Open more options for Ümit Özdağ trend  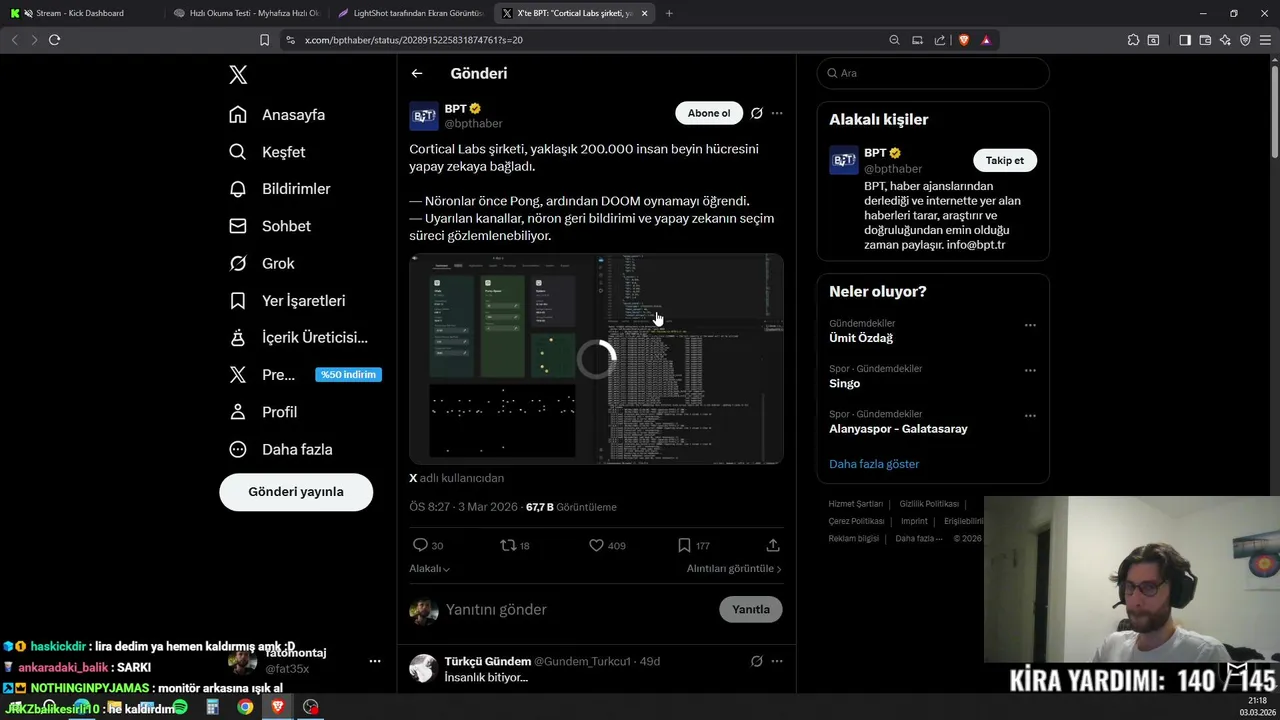(1030, 325)
